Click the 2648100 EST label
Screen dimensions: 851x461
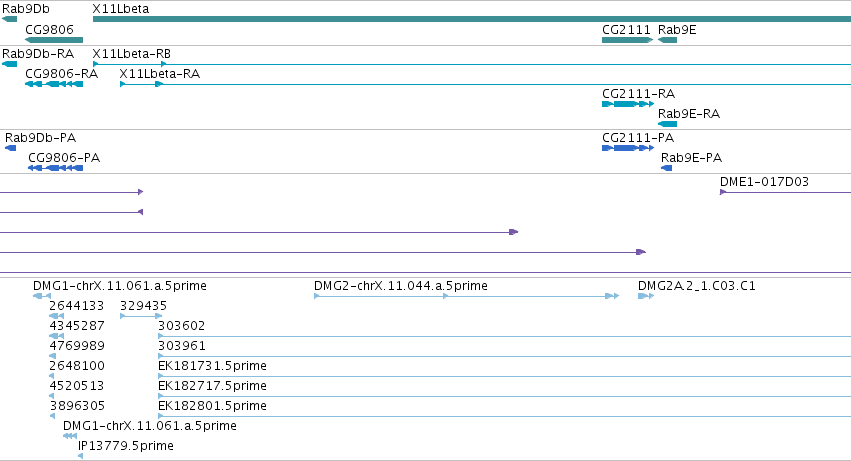(77, 366)
